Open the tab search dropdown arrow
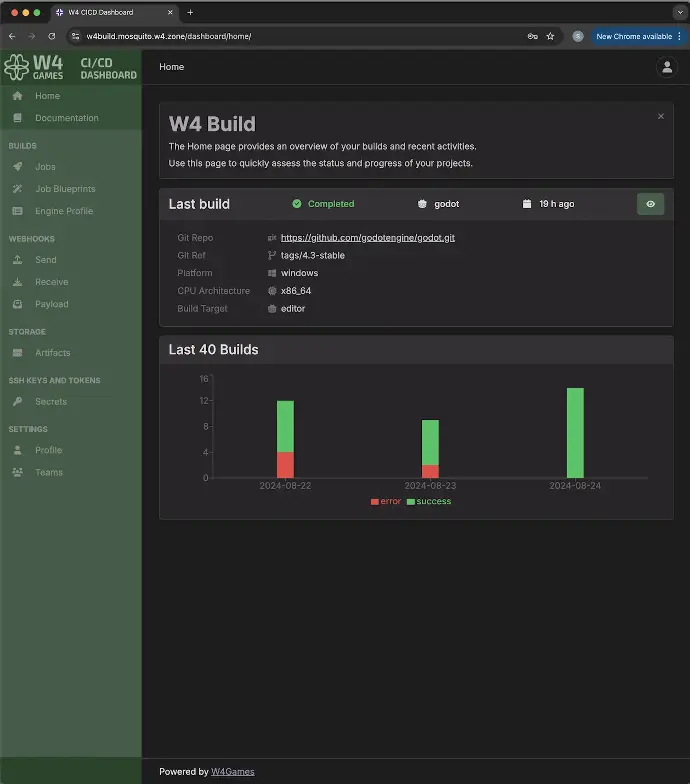The image size is (690, 784). [x=680, y=12]
